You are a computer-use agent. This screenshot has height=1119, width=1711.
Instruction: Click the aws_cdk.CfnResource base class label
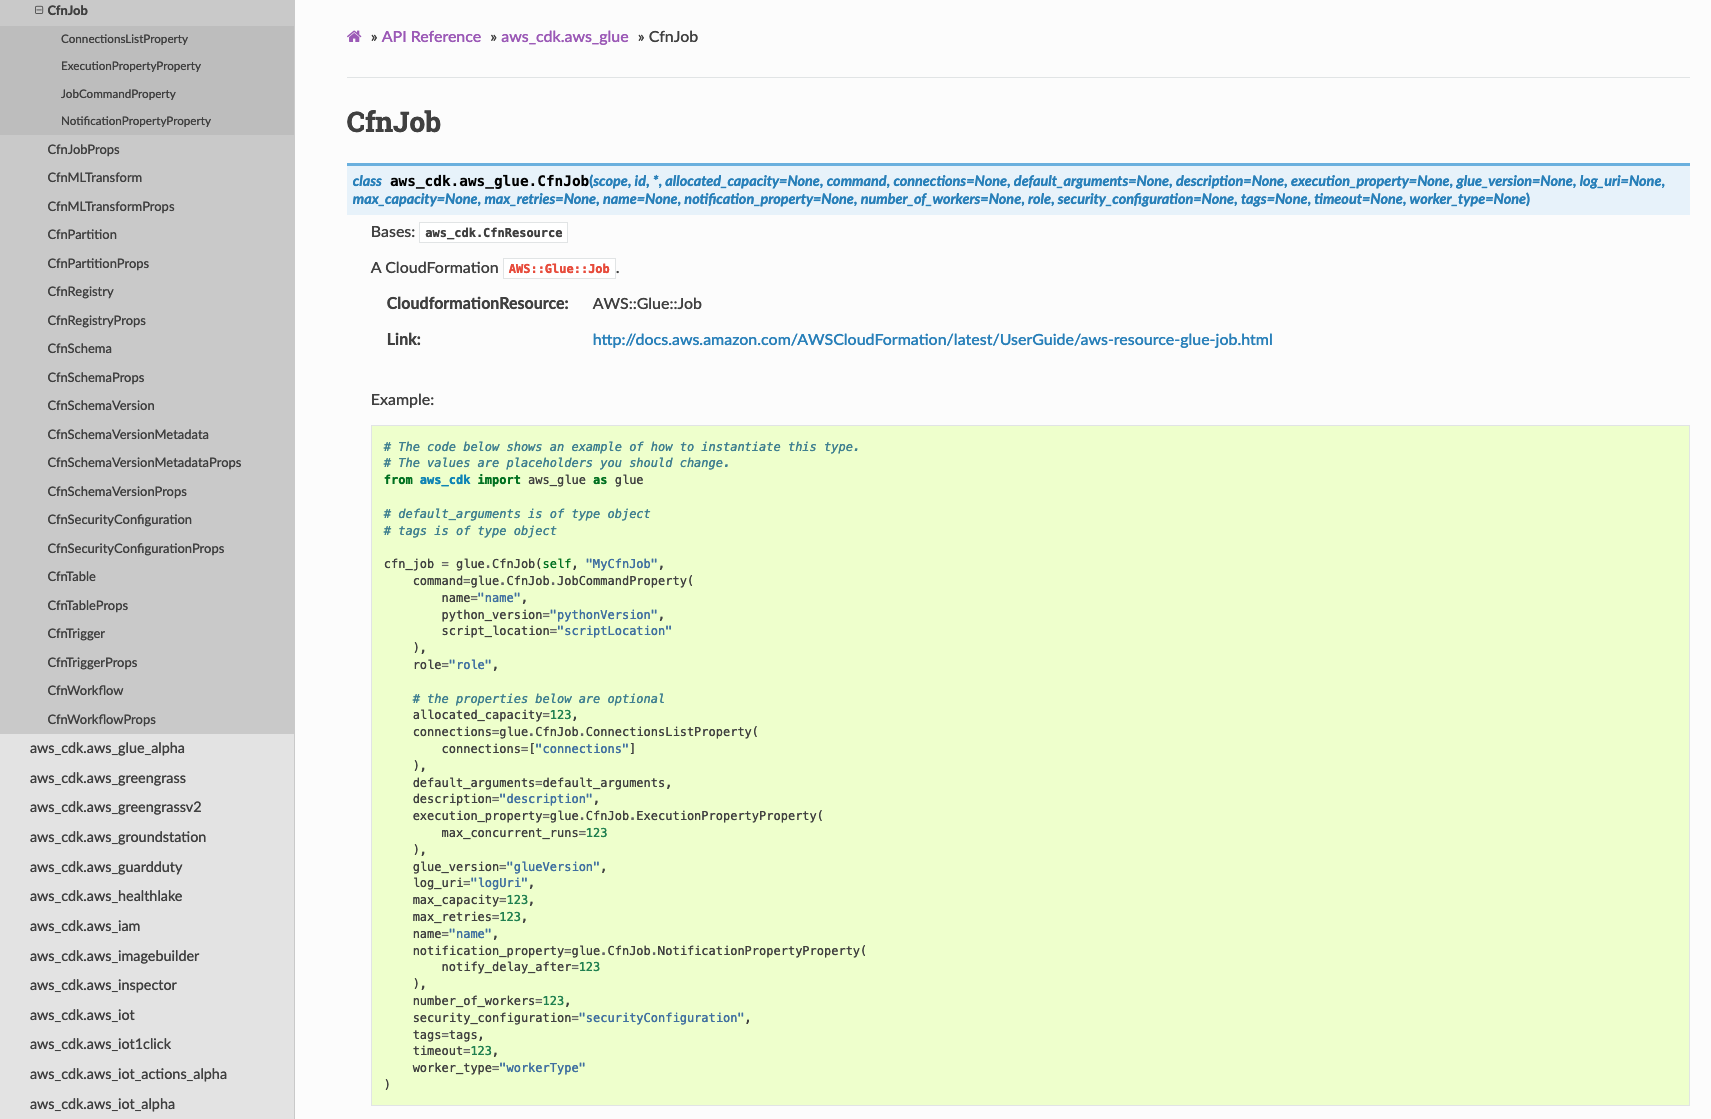pos(494,233)
